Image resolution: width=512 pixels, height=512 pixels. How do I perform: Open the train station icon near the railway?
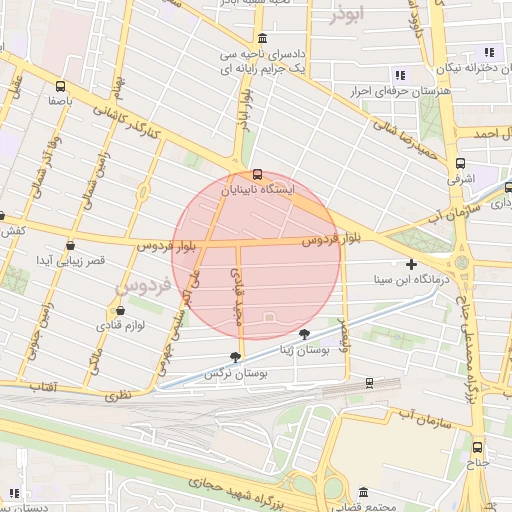369,383
